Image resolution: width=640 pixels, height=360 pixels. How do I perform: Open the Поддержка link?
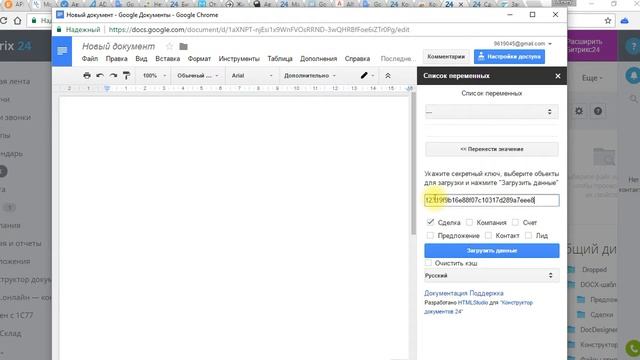click(x=487, y=293)
